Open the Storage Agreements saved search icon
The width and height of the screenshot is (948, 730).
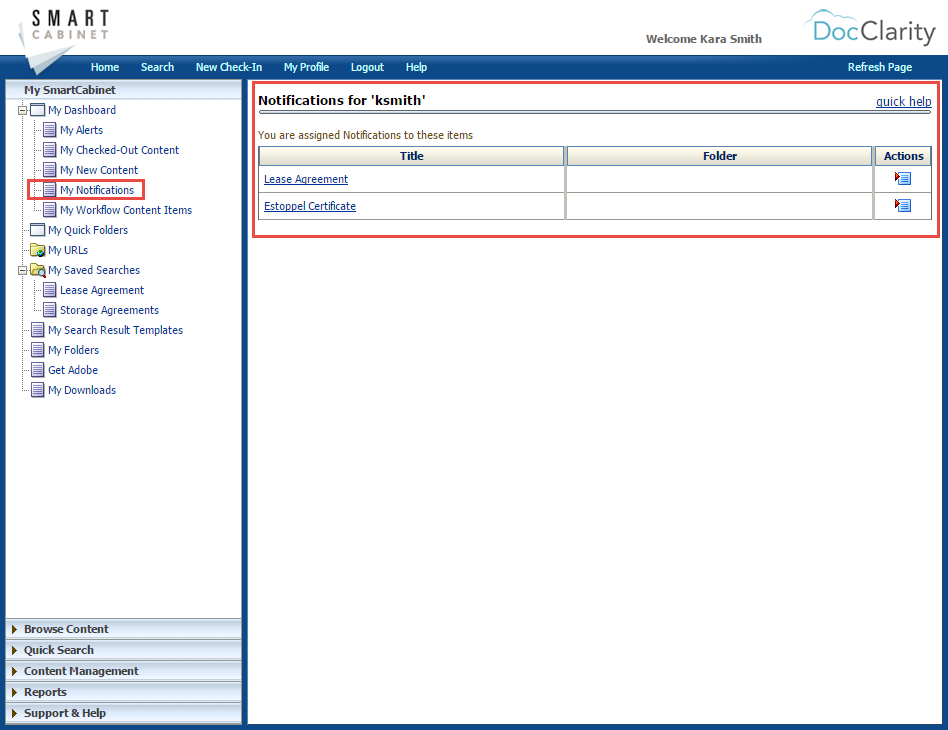tap(49, 310)
